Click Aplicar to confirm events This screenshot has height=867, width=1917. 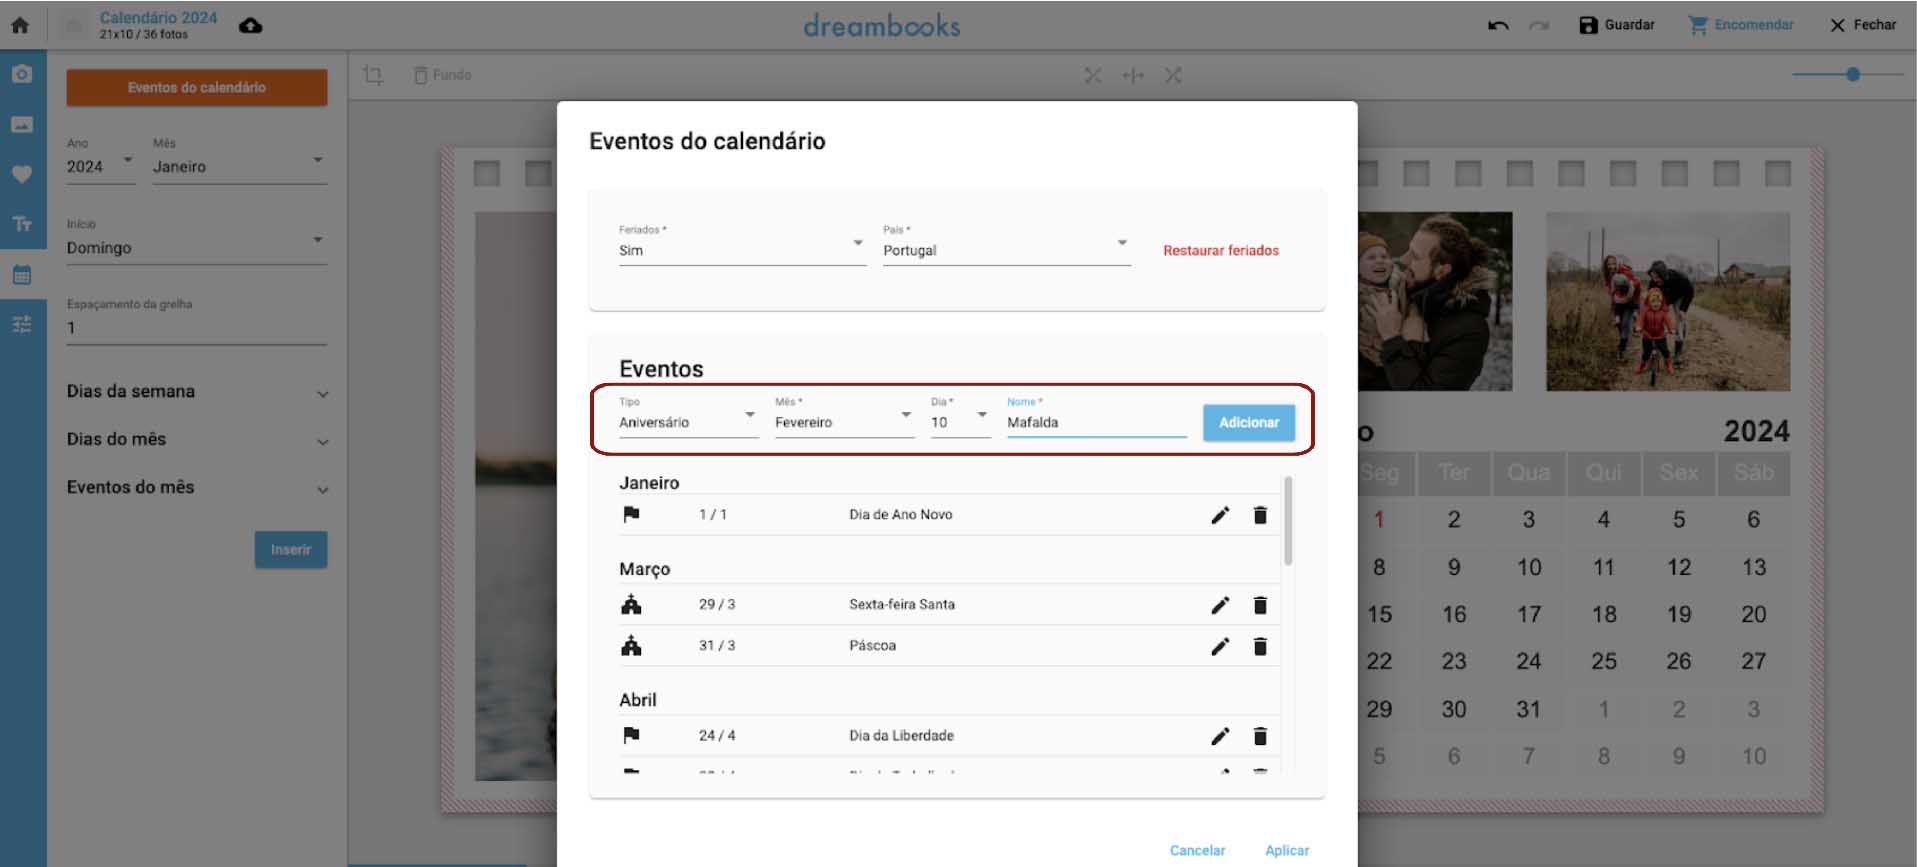pyautogui.click(x=1286, y=850)
